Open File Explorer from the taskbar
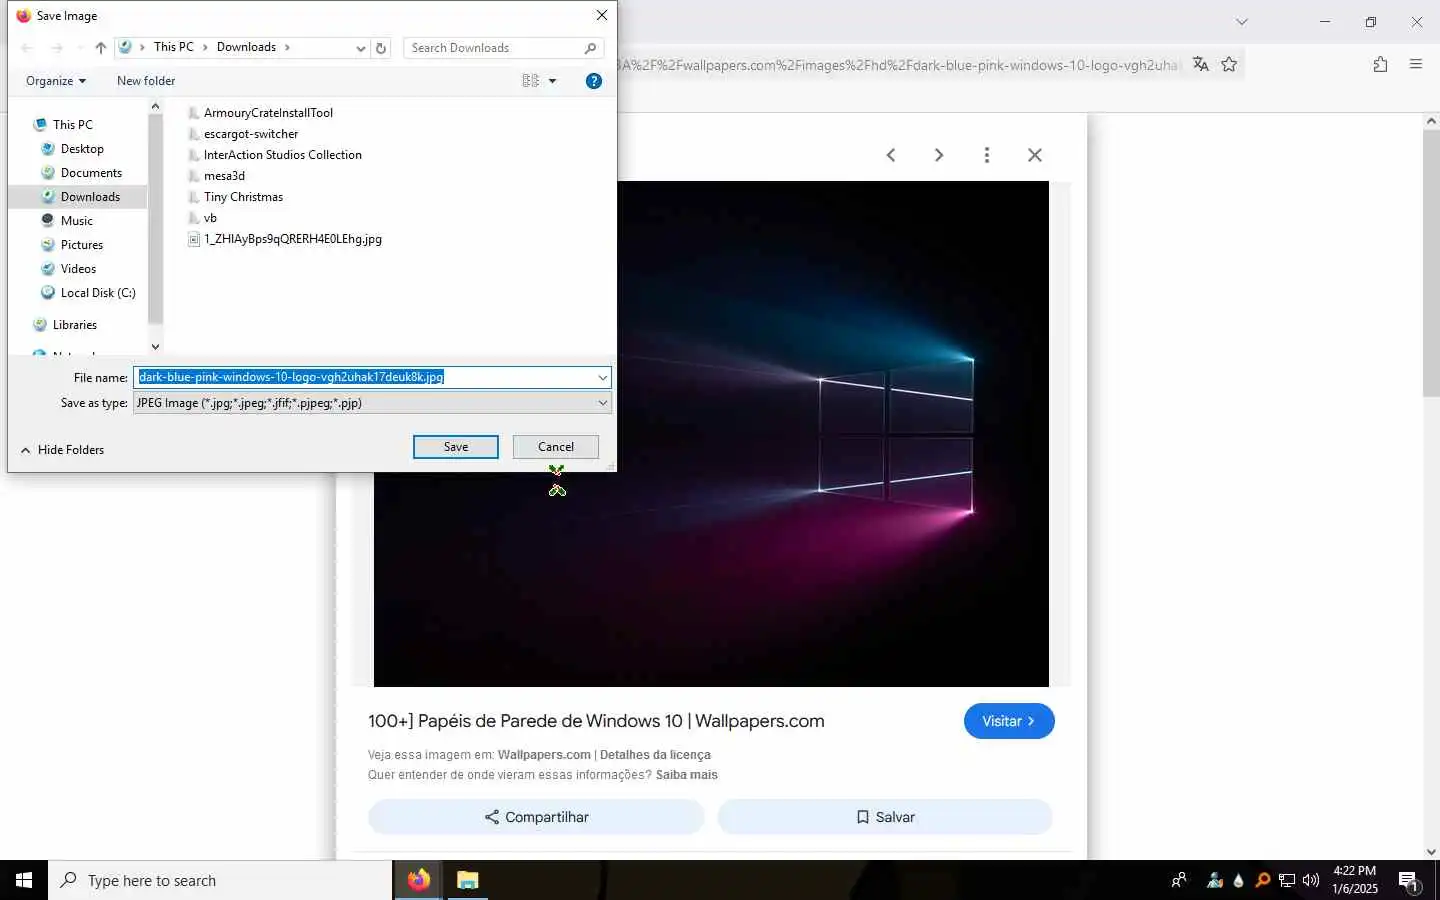The height and width of the screenshot is (900, 1440). 467,880
